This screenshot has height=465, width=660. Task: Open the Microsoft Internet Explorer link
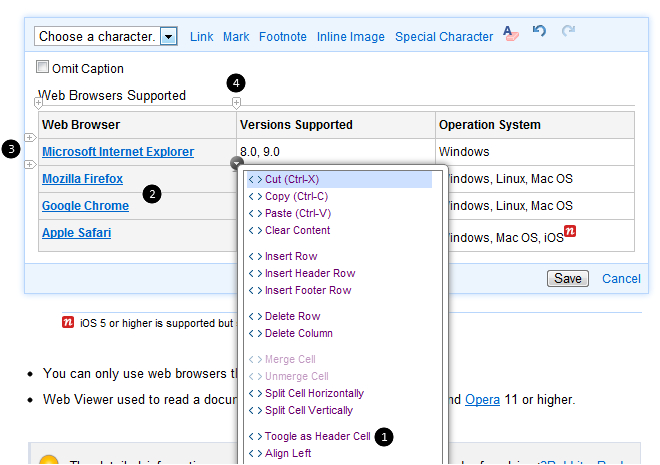click(x=118, y=151)
